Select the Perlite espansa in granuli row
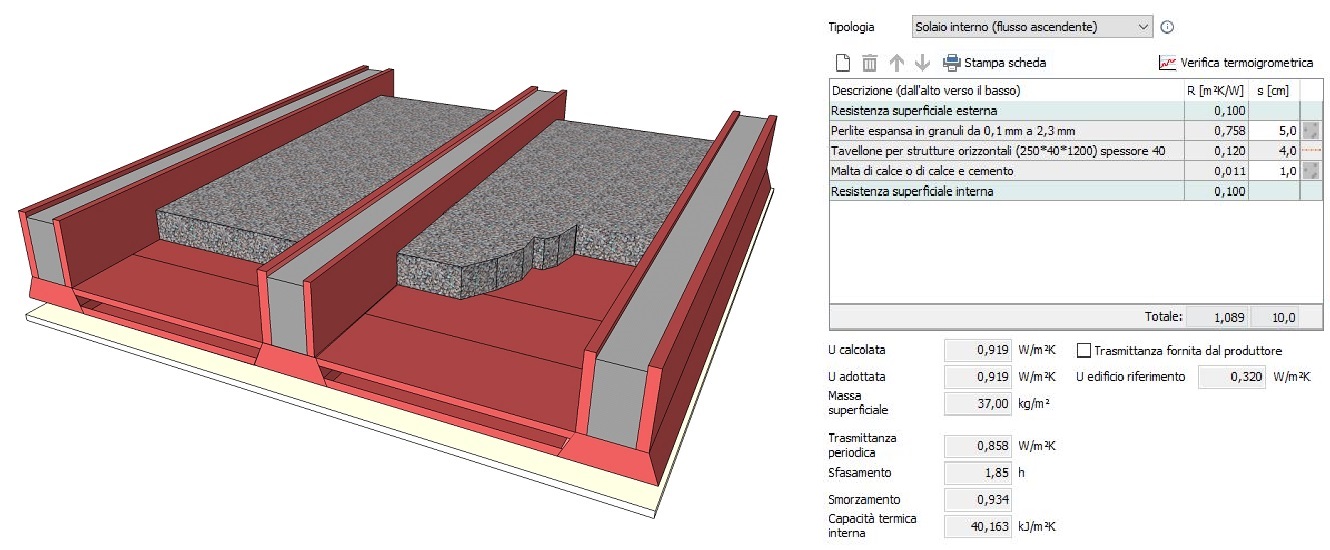This screenshot has width=1330, height=550. pos(1076,131)
